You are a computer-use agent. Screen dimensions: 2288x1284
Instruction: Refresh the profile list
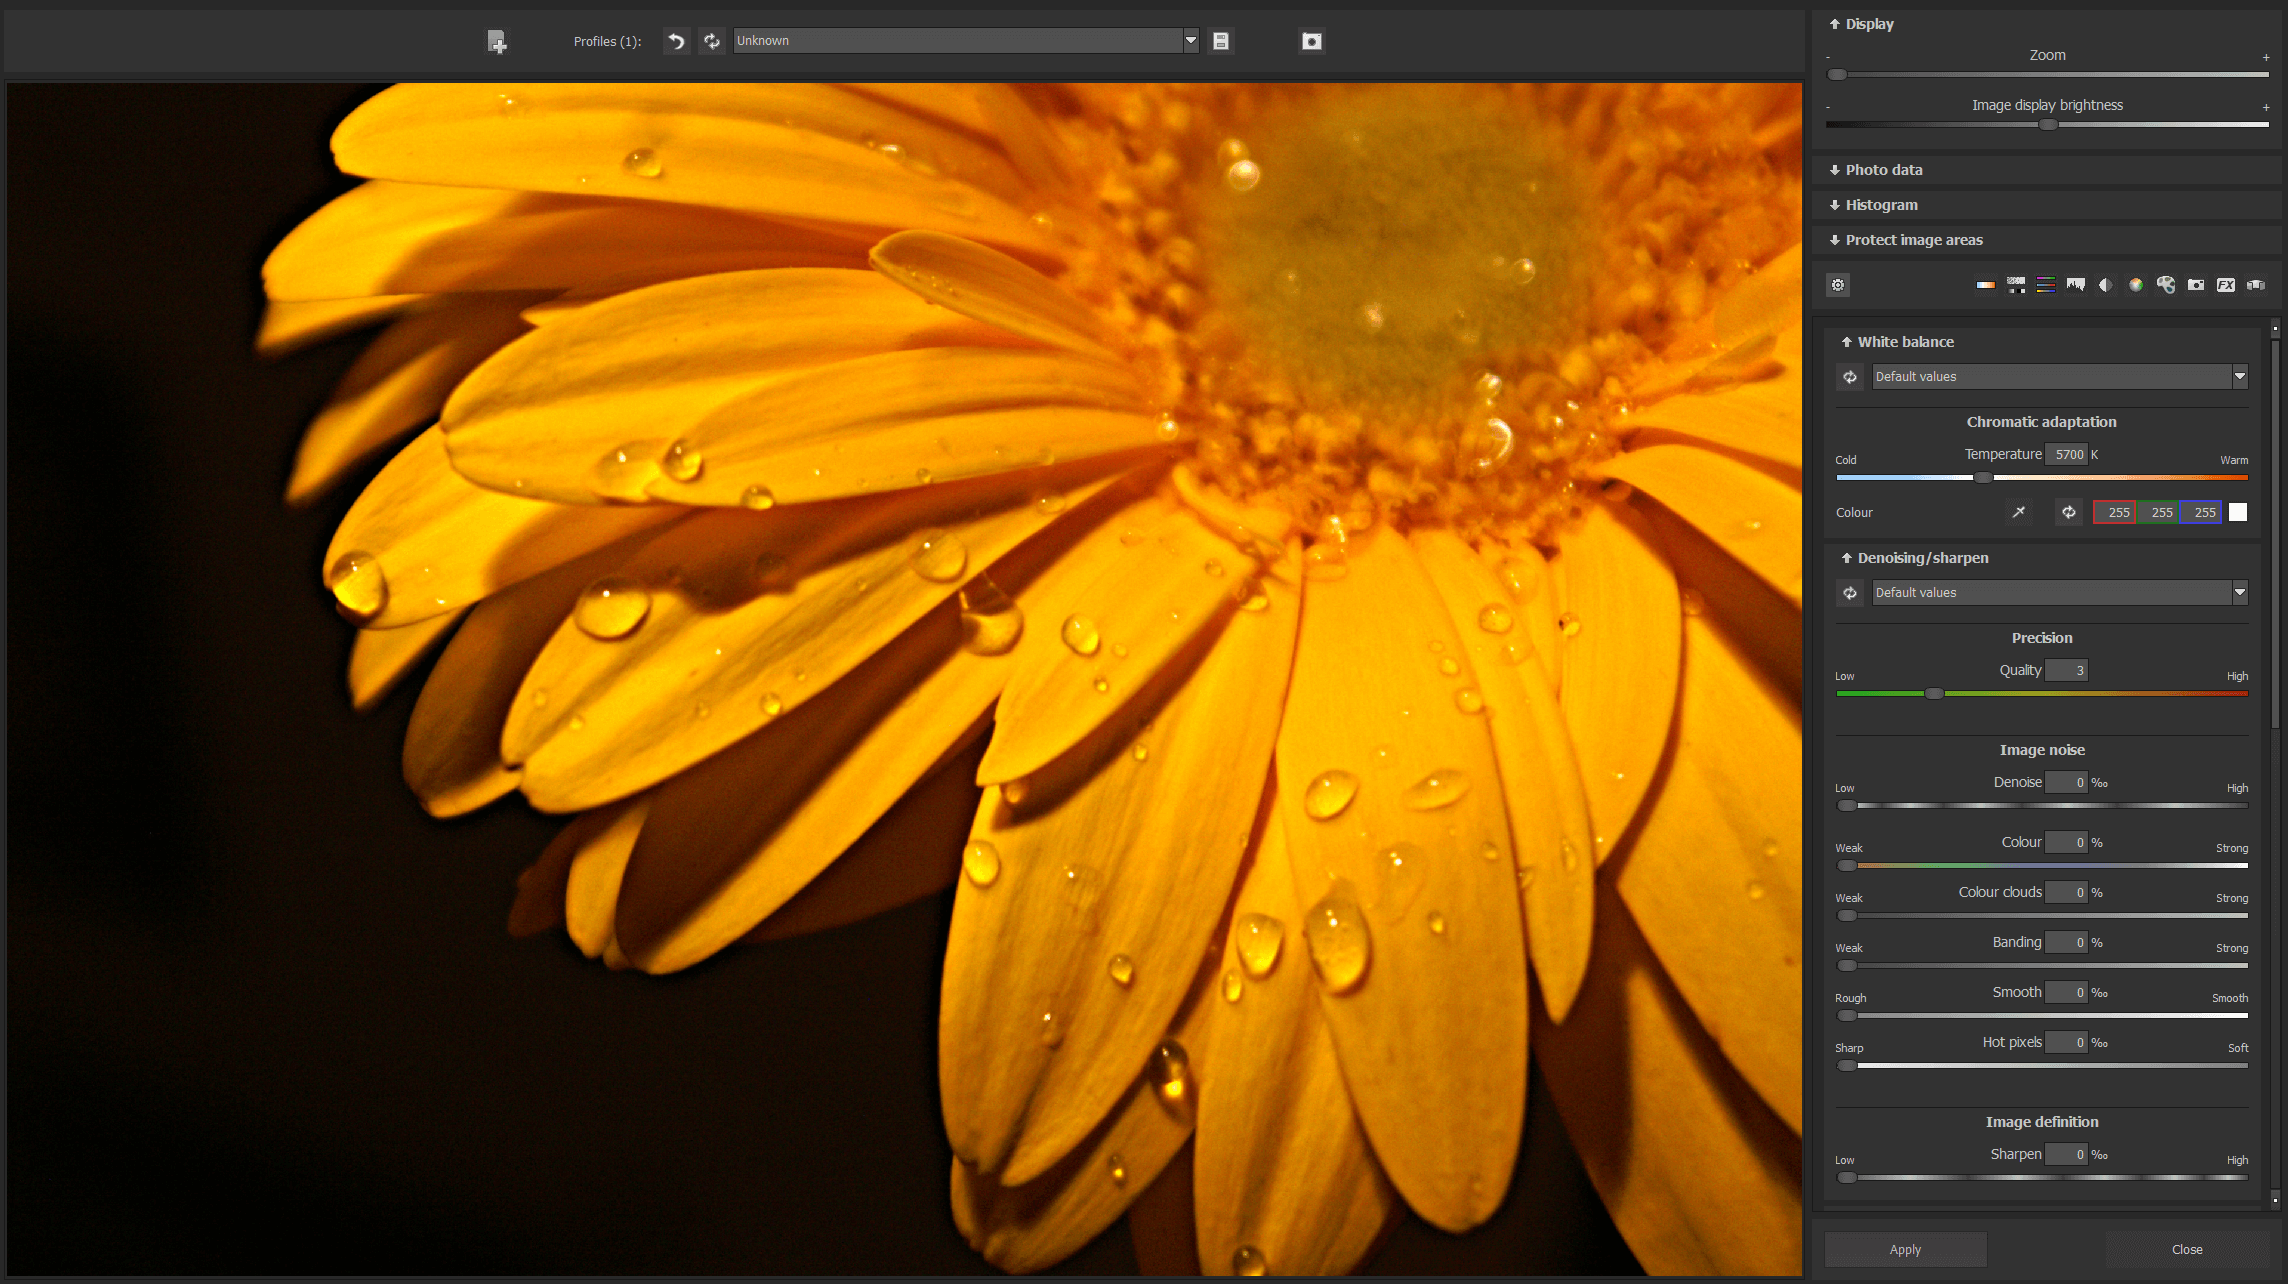(x=712, y=41)
